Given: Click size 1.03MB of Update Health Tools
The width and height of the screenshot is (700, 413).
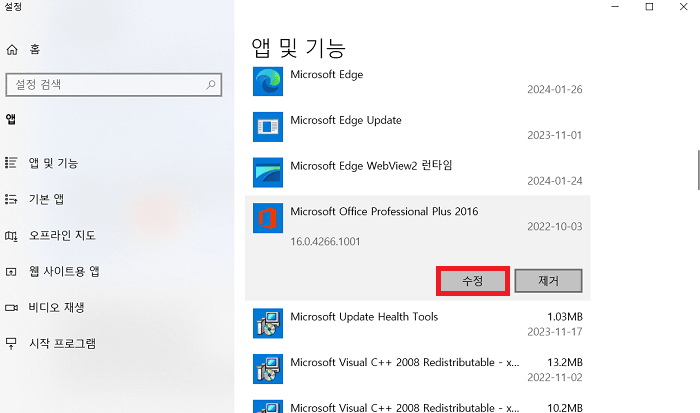Looking at the screenshot, I should 565,317.
